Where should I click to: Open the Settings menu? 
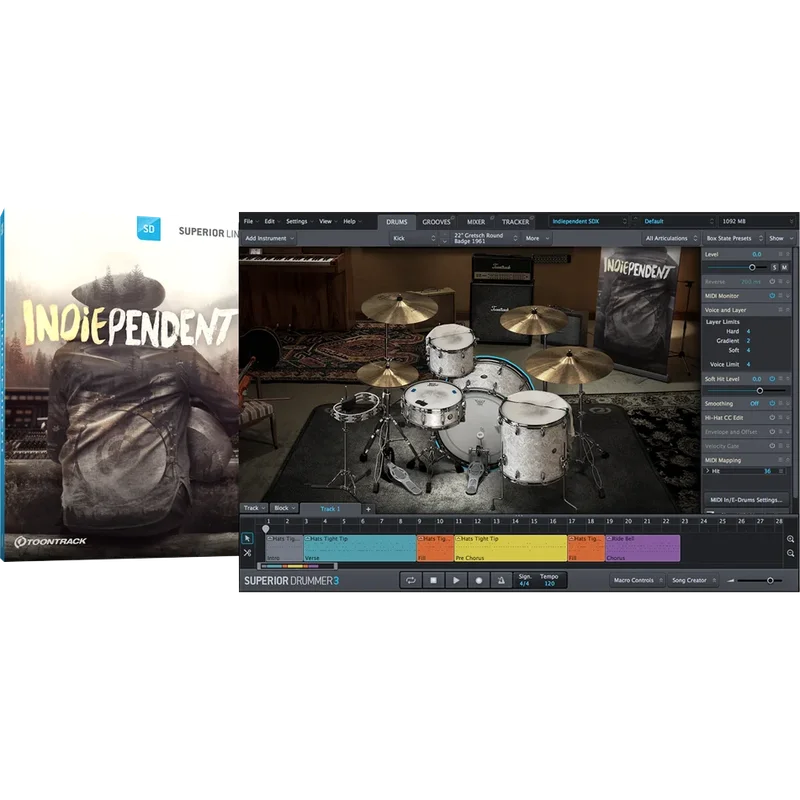299,221
